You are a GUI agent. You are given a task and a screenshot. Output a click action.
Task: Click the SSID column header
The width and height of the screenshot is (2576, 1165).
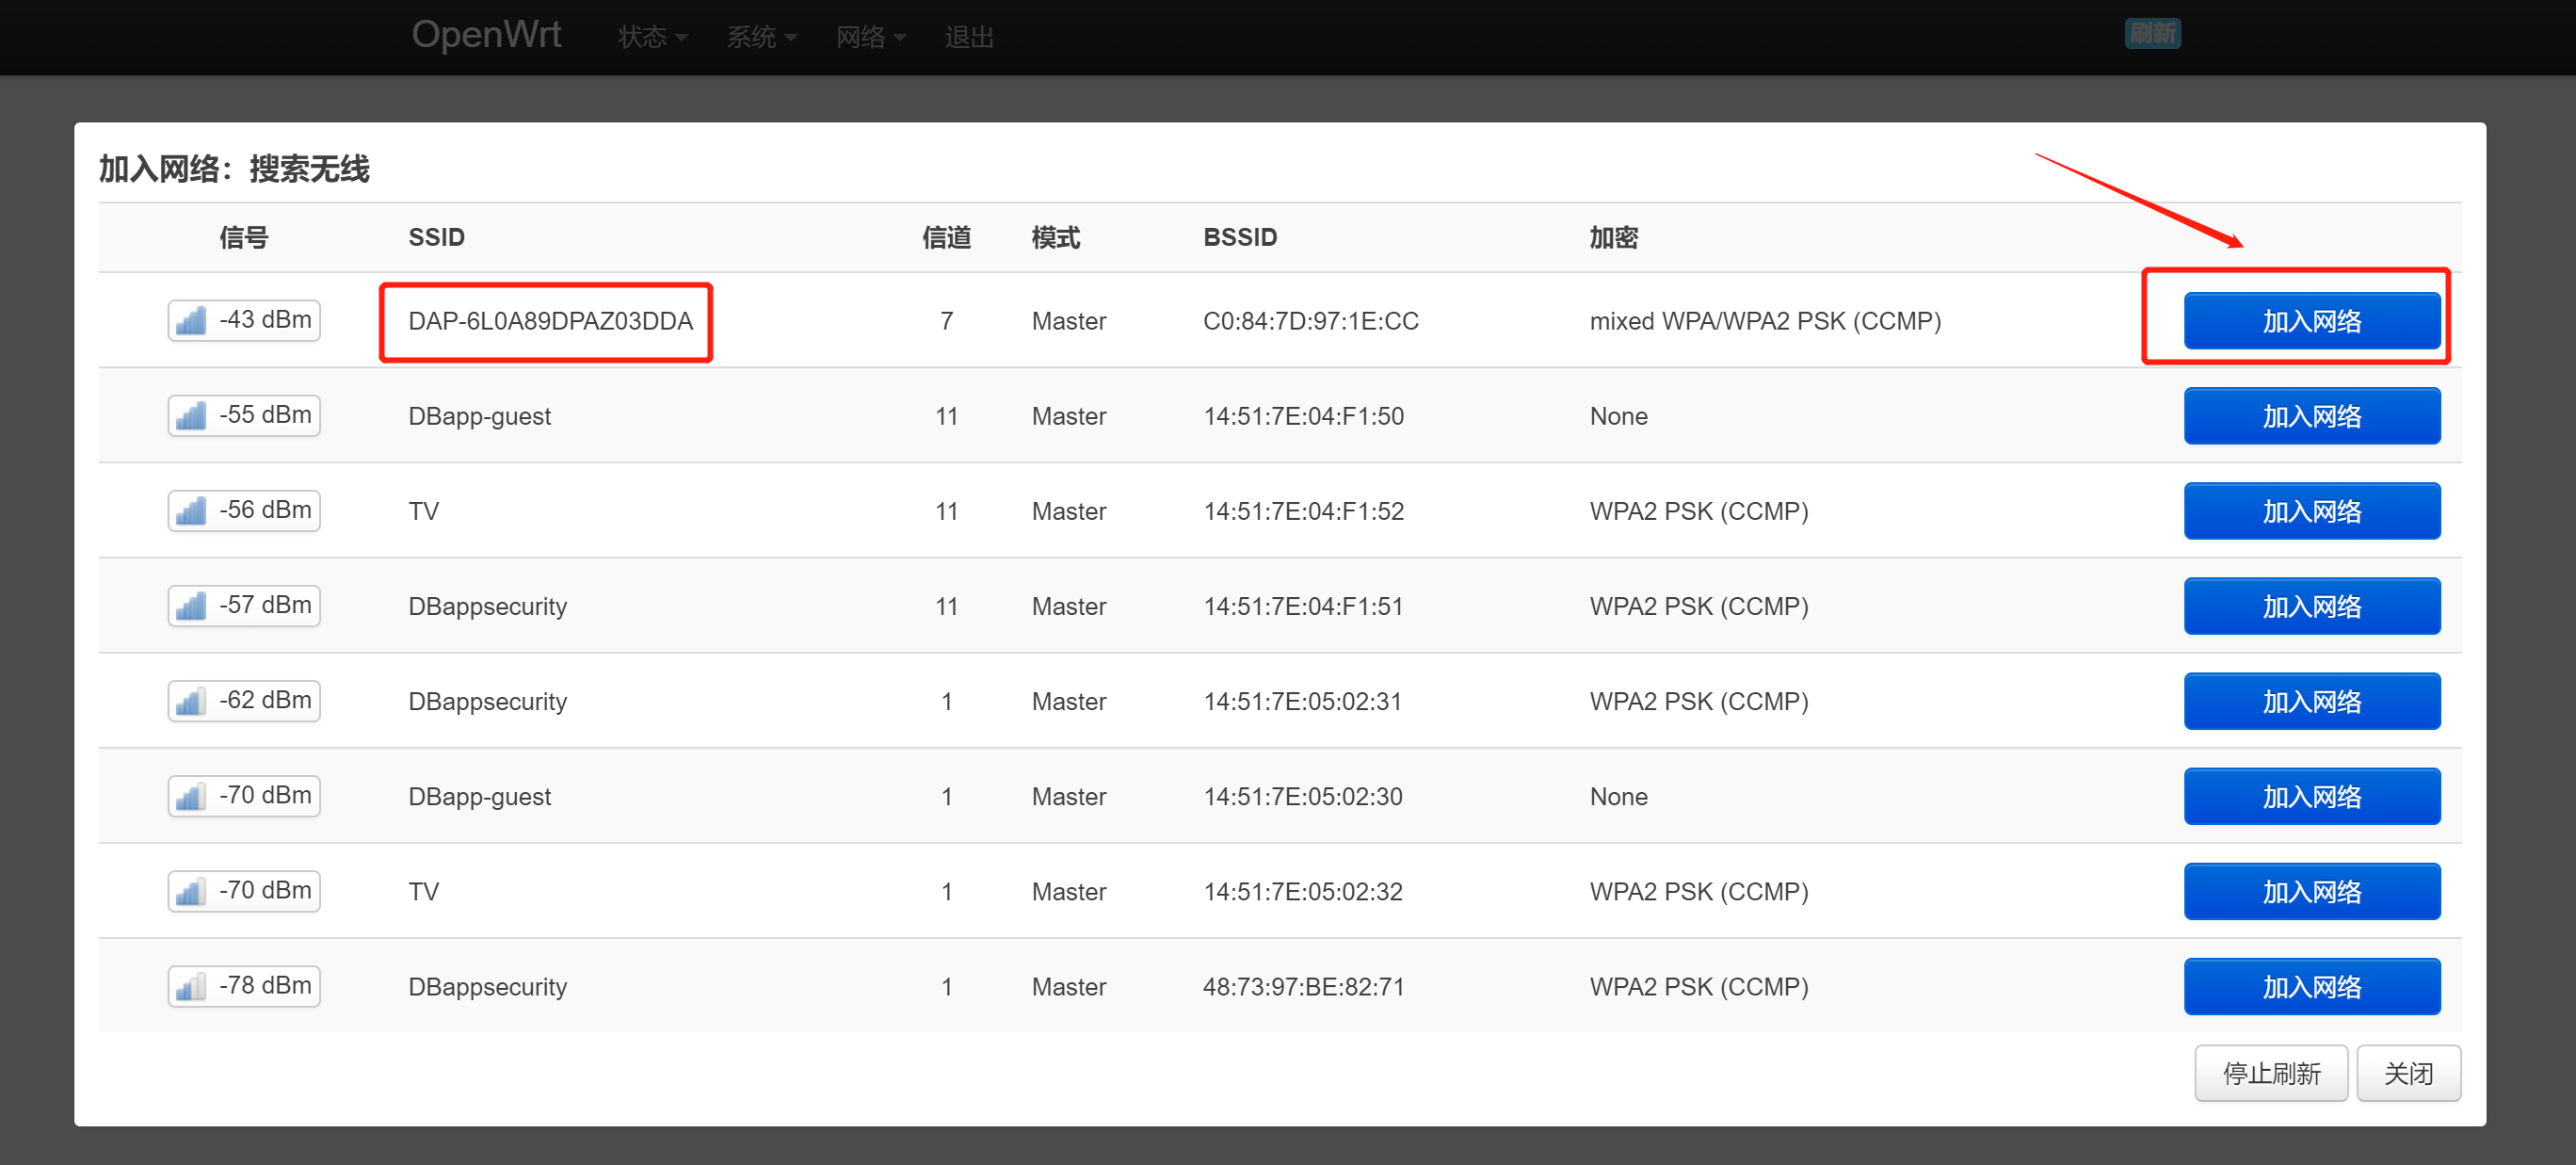[436, 237]
